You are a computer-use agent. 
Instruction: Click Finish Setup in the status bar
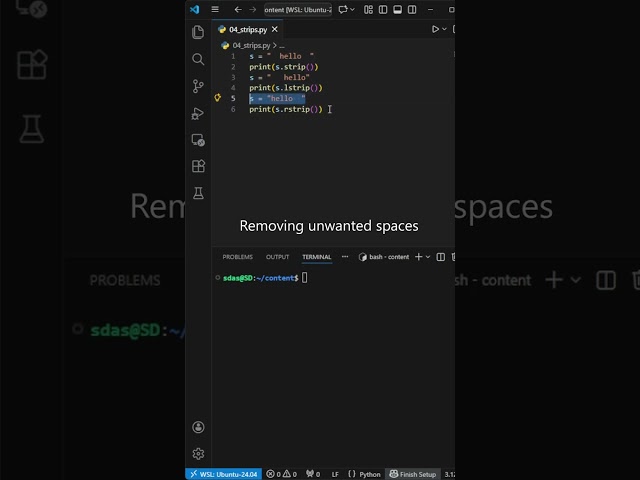point(413,474)
